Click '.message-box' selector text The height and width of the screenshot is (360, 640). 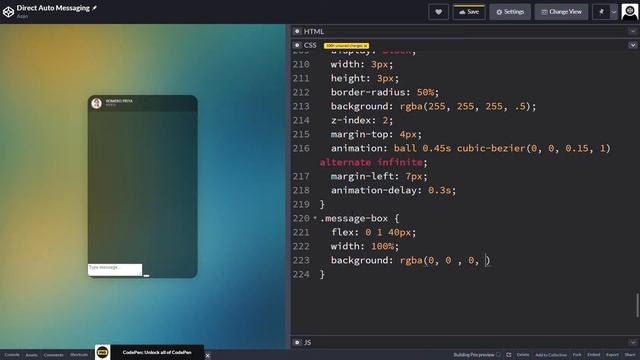(353, 218)
